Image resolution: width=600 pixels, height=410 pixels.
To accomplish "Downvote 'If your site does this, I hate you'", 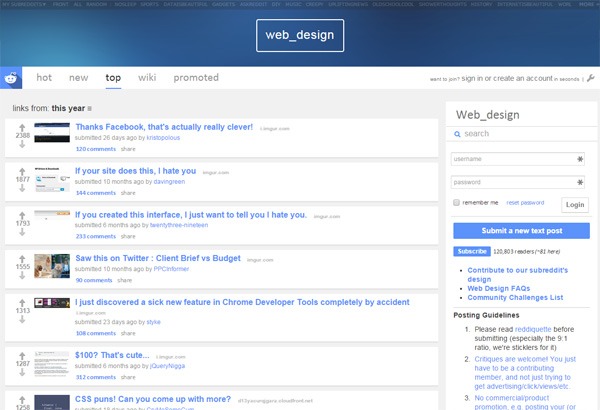I will coord(22,188).
